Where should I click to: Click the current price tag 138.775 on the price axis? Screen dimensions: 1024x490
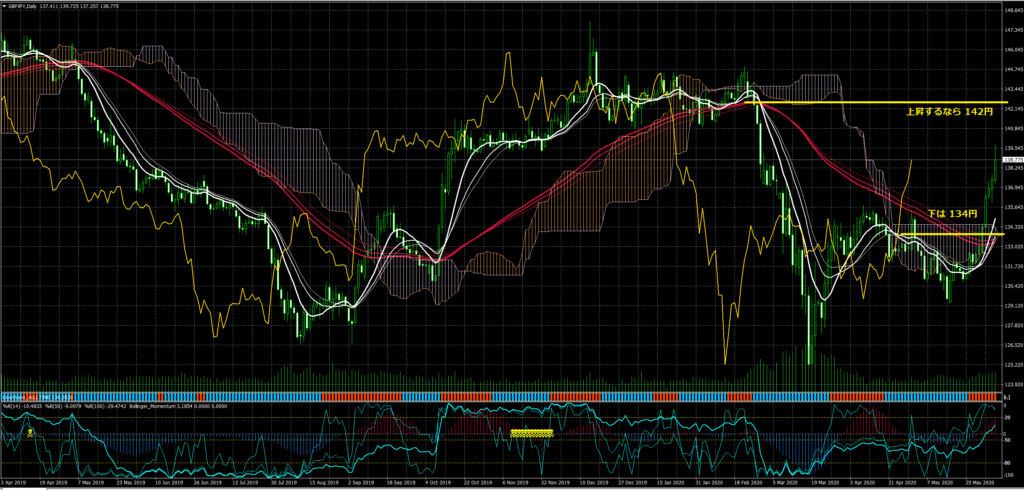(x=1012, y=159)
